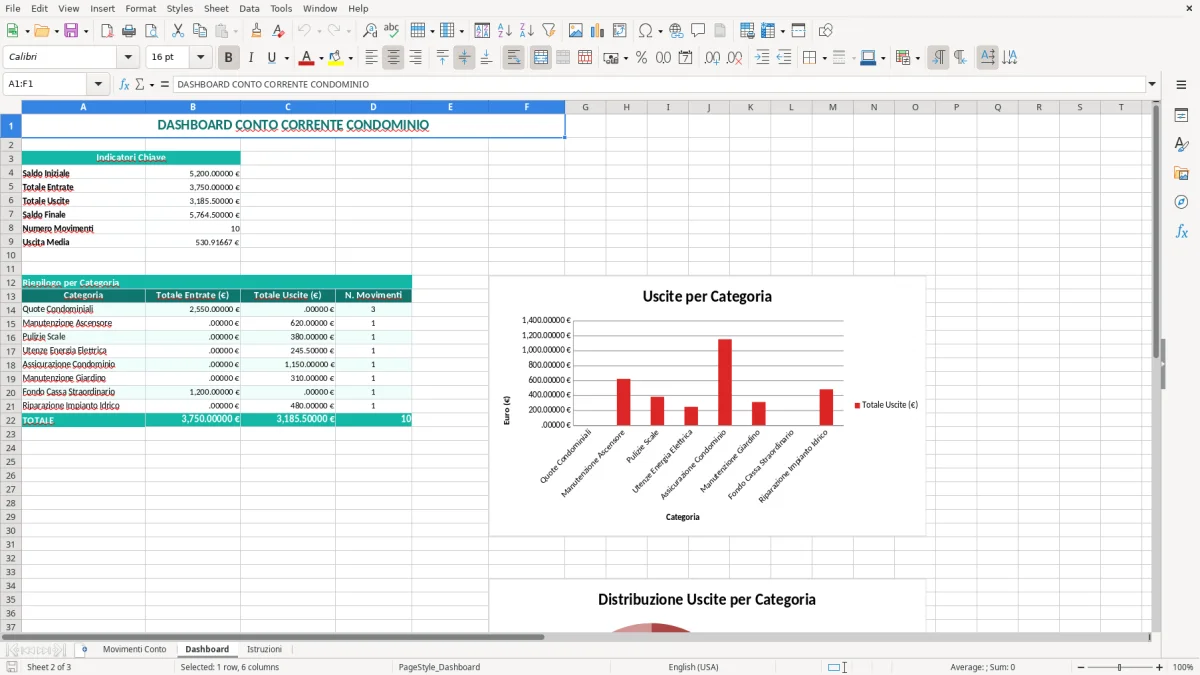This screenshot has width=1200, height=675.
Task: Open the background color dropdown arrow
Action: click(x=350, y=58)
